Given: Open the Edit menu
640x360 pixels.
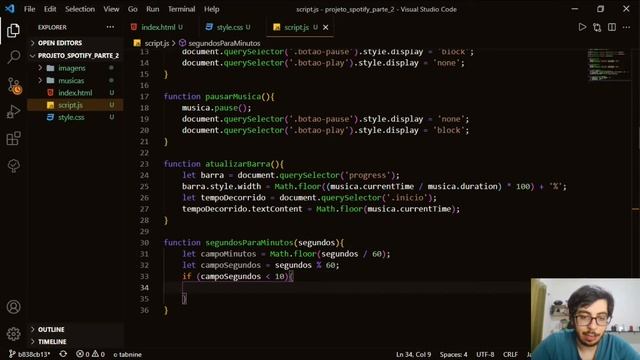Looking at the screenshot, I should [50, 9].
